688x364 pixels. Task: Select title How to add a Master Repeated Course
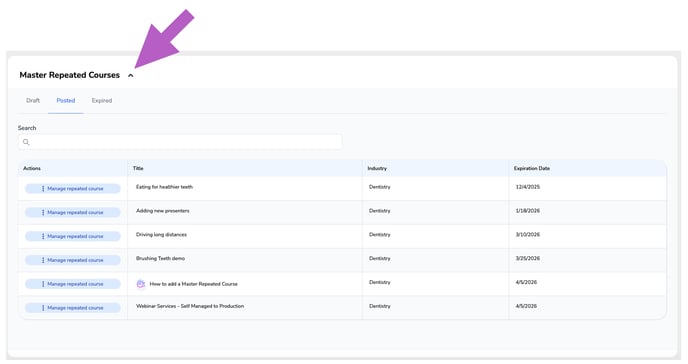tap(194, 284)
